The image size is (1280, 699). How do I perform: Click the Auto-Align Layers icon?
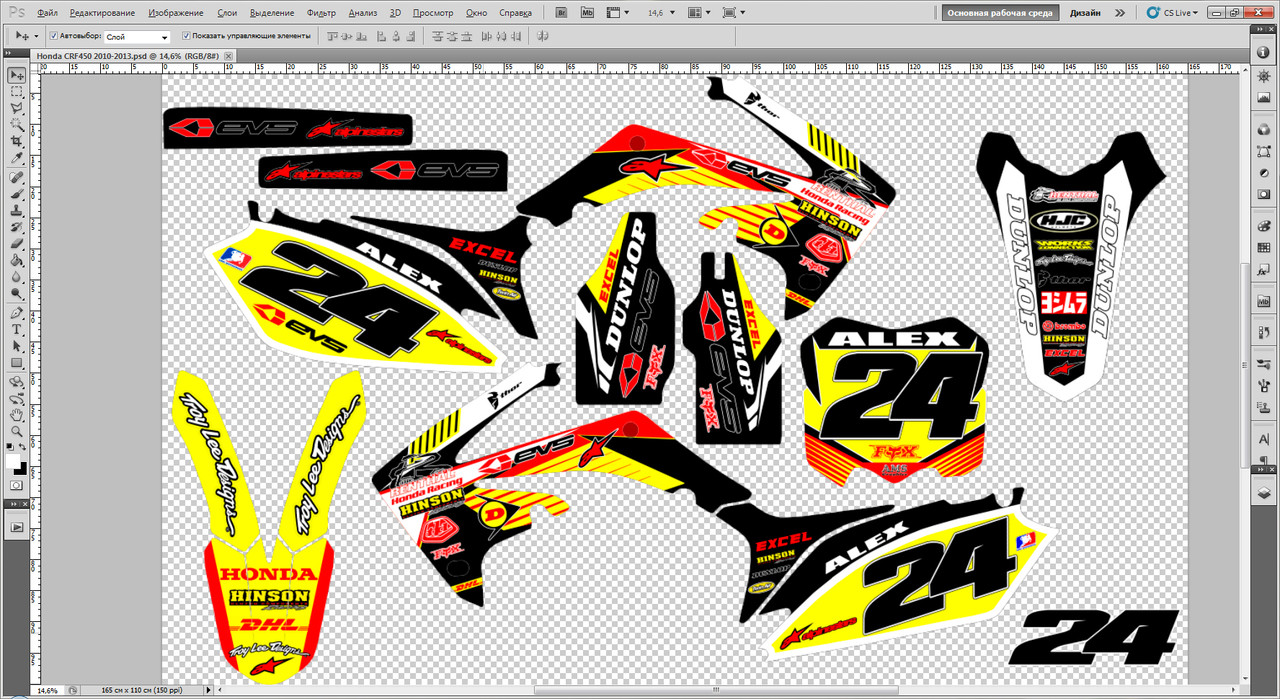click(x=543, y=35)
